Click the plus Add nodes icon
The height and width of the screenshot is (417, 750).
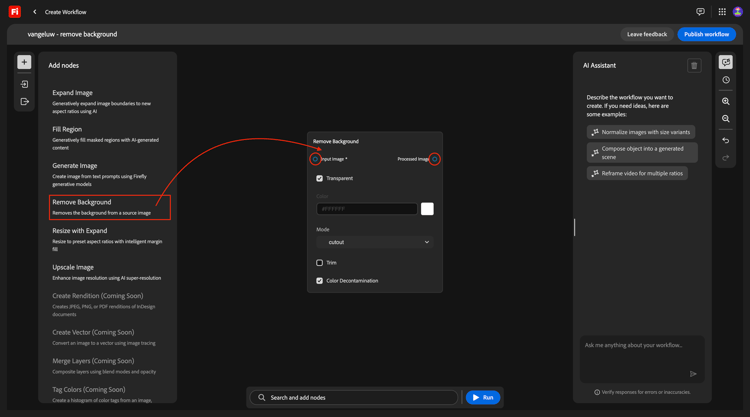click(x=24, y=62)
